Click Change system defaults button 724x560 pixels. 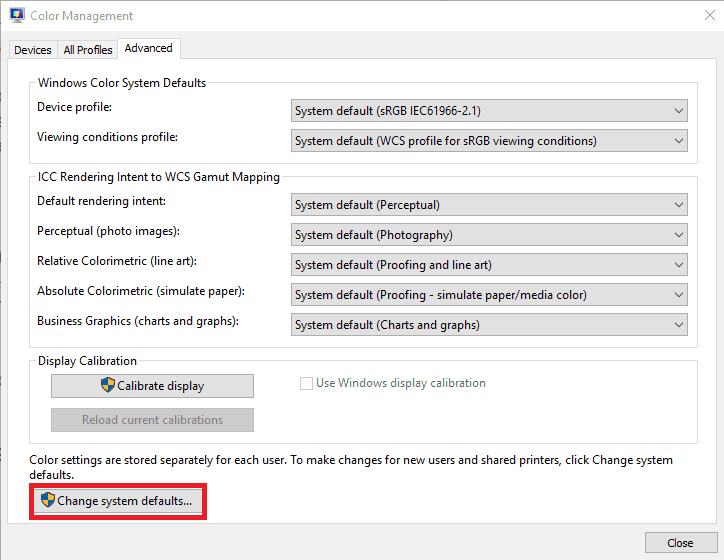point(118,501)
